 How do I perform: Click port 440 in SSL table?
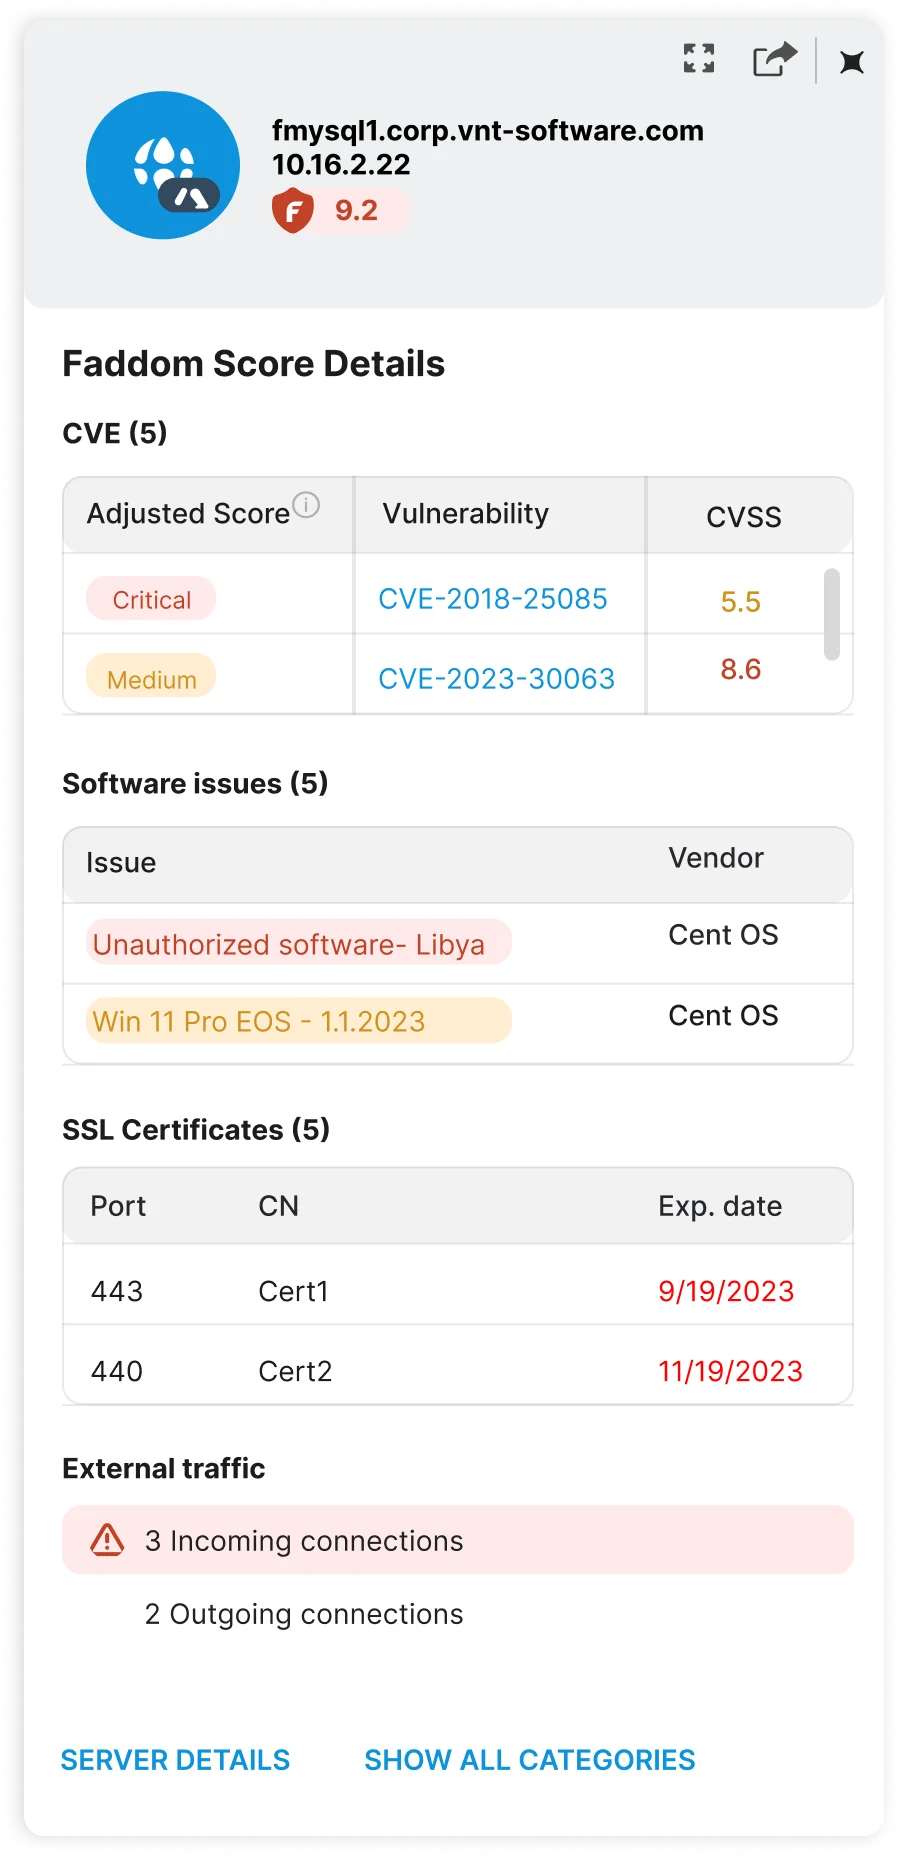[x=117, y=1372]
